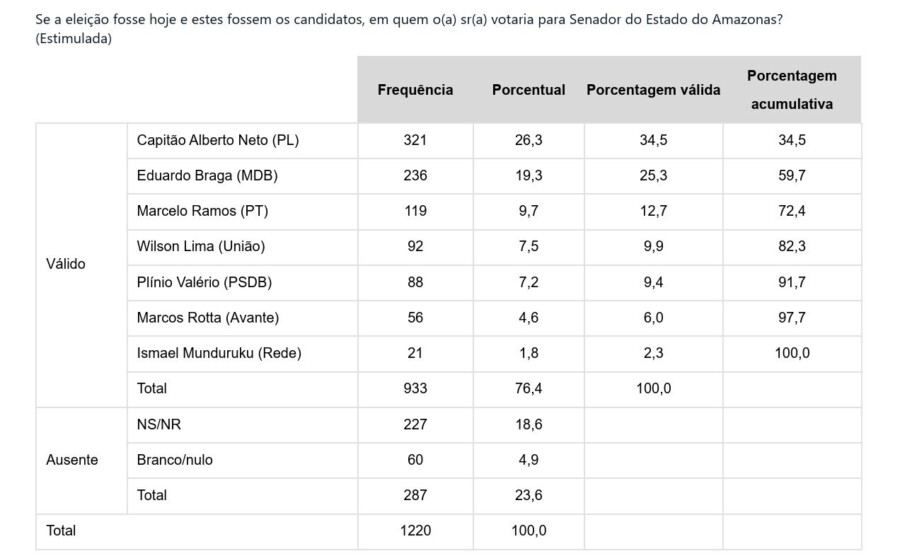Screen dimensions: 900x556
Task: Click the Frequência column header
Action: pyautogui.click(x=415, y=90)
